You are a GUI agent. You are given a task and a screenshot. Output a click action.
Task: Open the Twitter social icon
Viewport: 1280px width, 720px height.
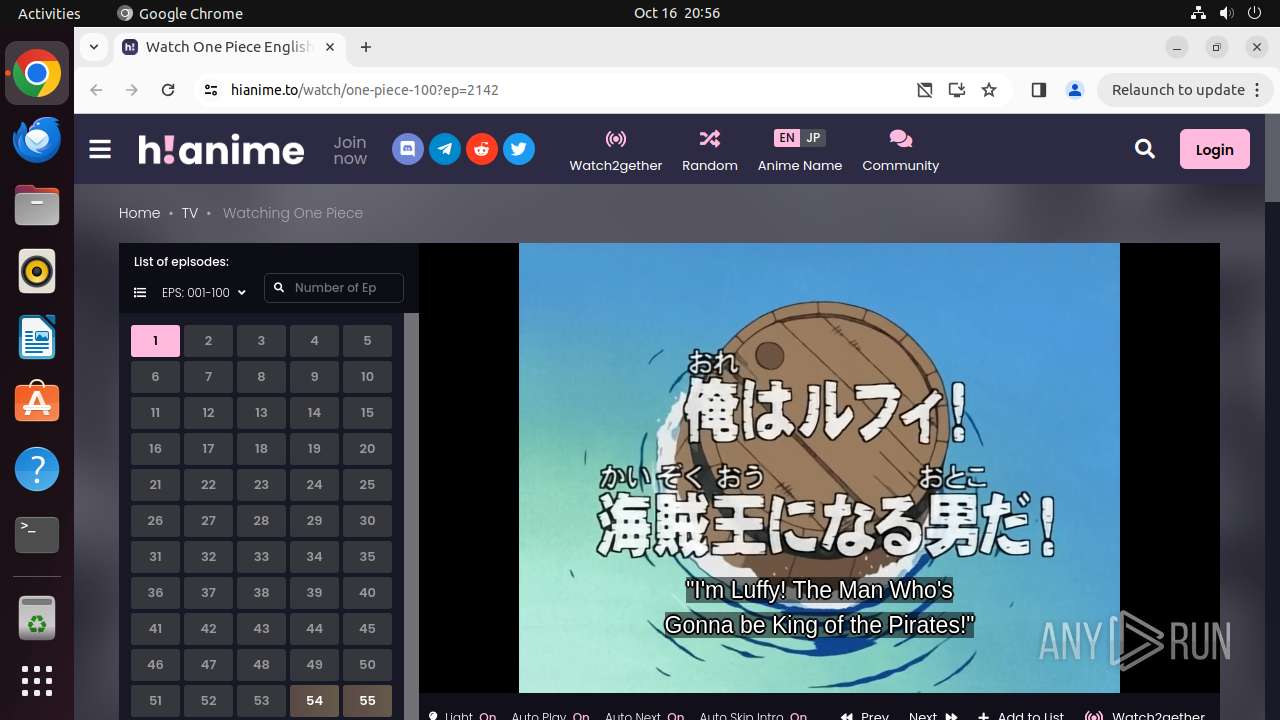(x=519, y=150)
